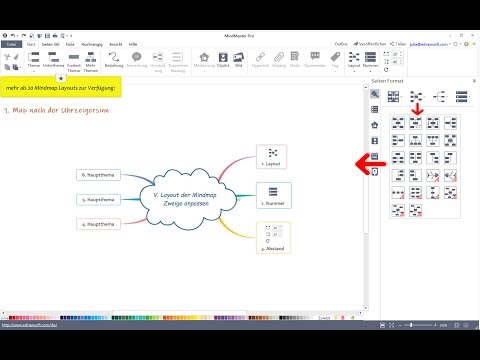
Task: Expand the account email dropdown
Action: point(450,44)
